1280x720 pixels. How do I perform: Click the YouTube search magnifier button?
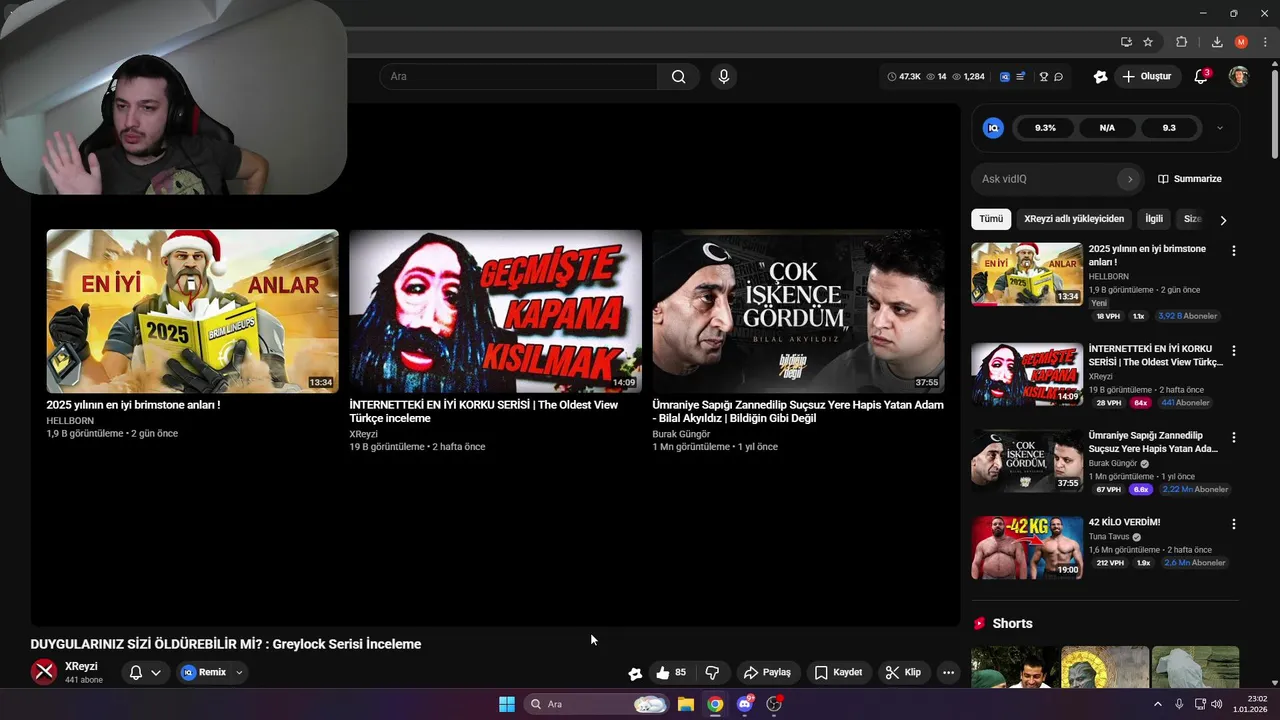click(x=679, y=77)
